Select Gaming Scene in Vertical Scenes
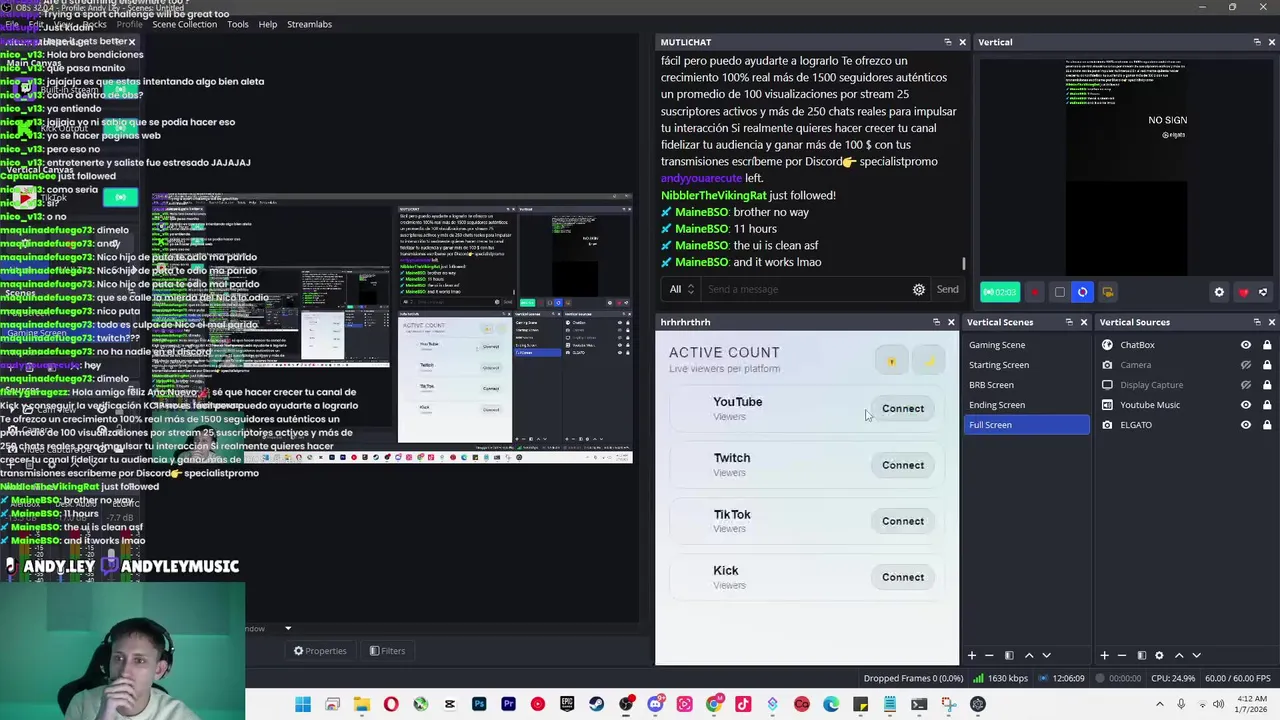The height and width of the screenshot is (720, 1280). [1027, 345]
